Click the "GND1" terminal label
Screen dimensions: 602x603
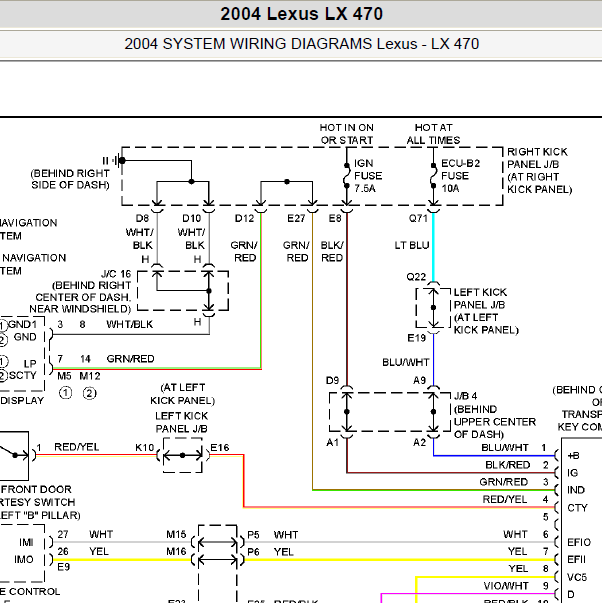pyautogui.click(x=22, y=324)
